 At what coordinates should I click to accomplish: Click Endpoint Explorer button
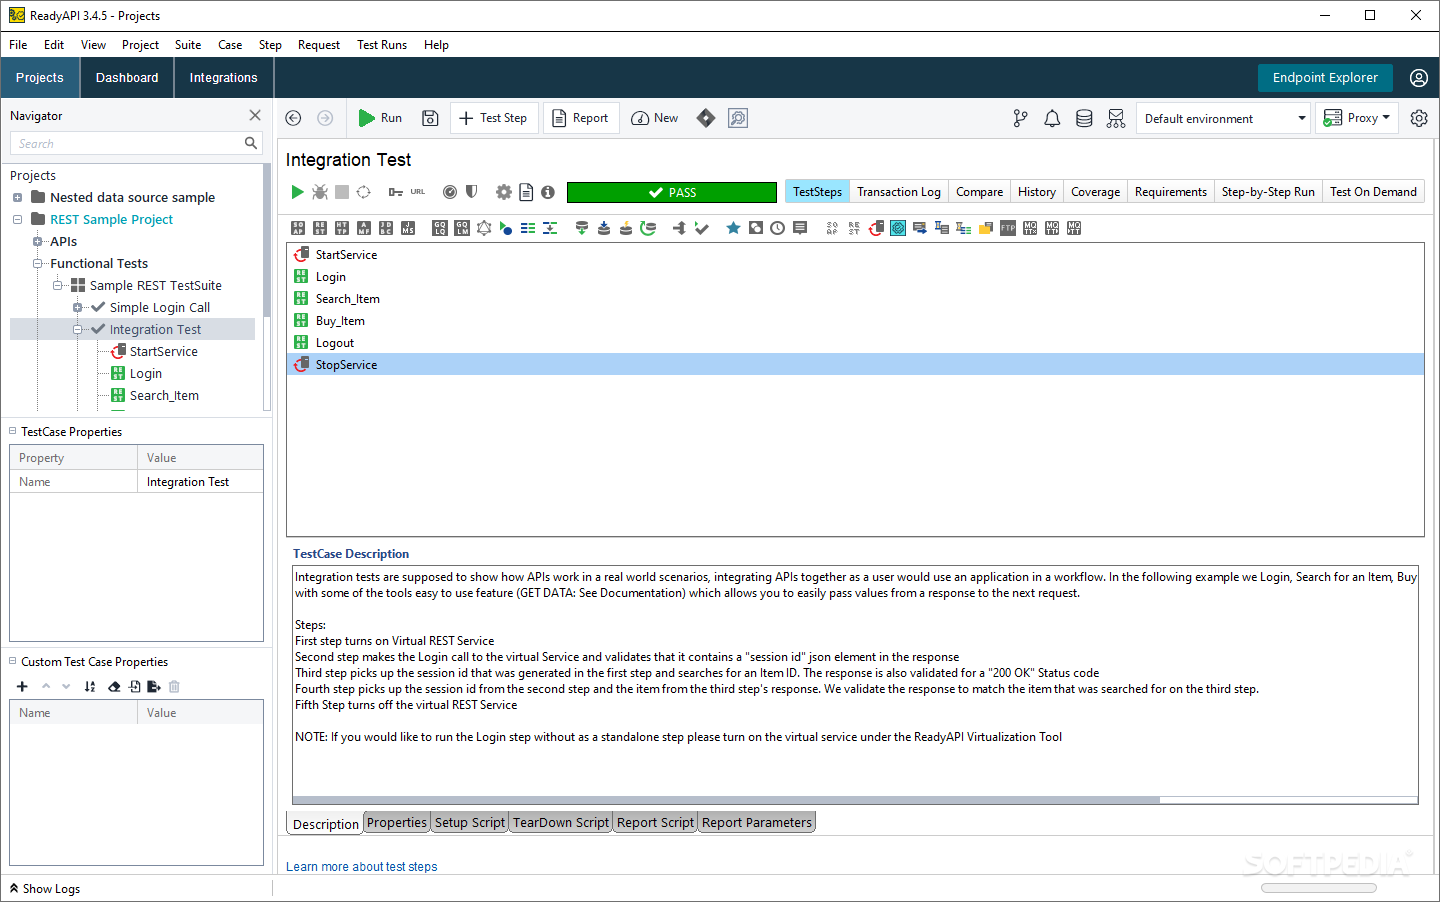[x=1325, y=78]
